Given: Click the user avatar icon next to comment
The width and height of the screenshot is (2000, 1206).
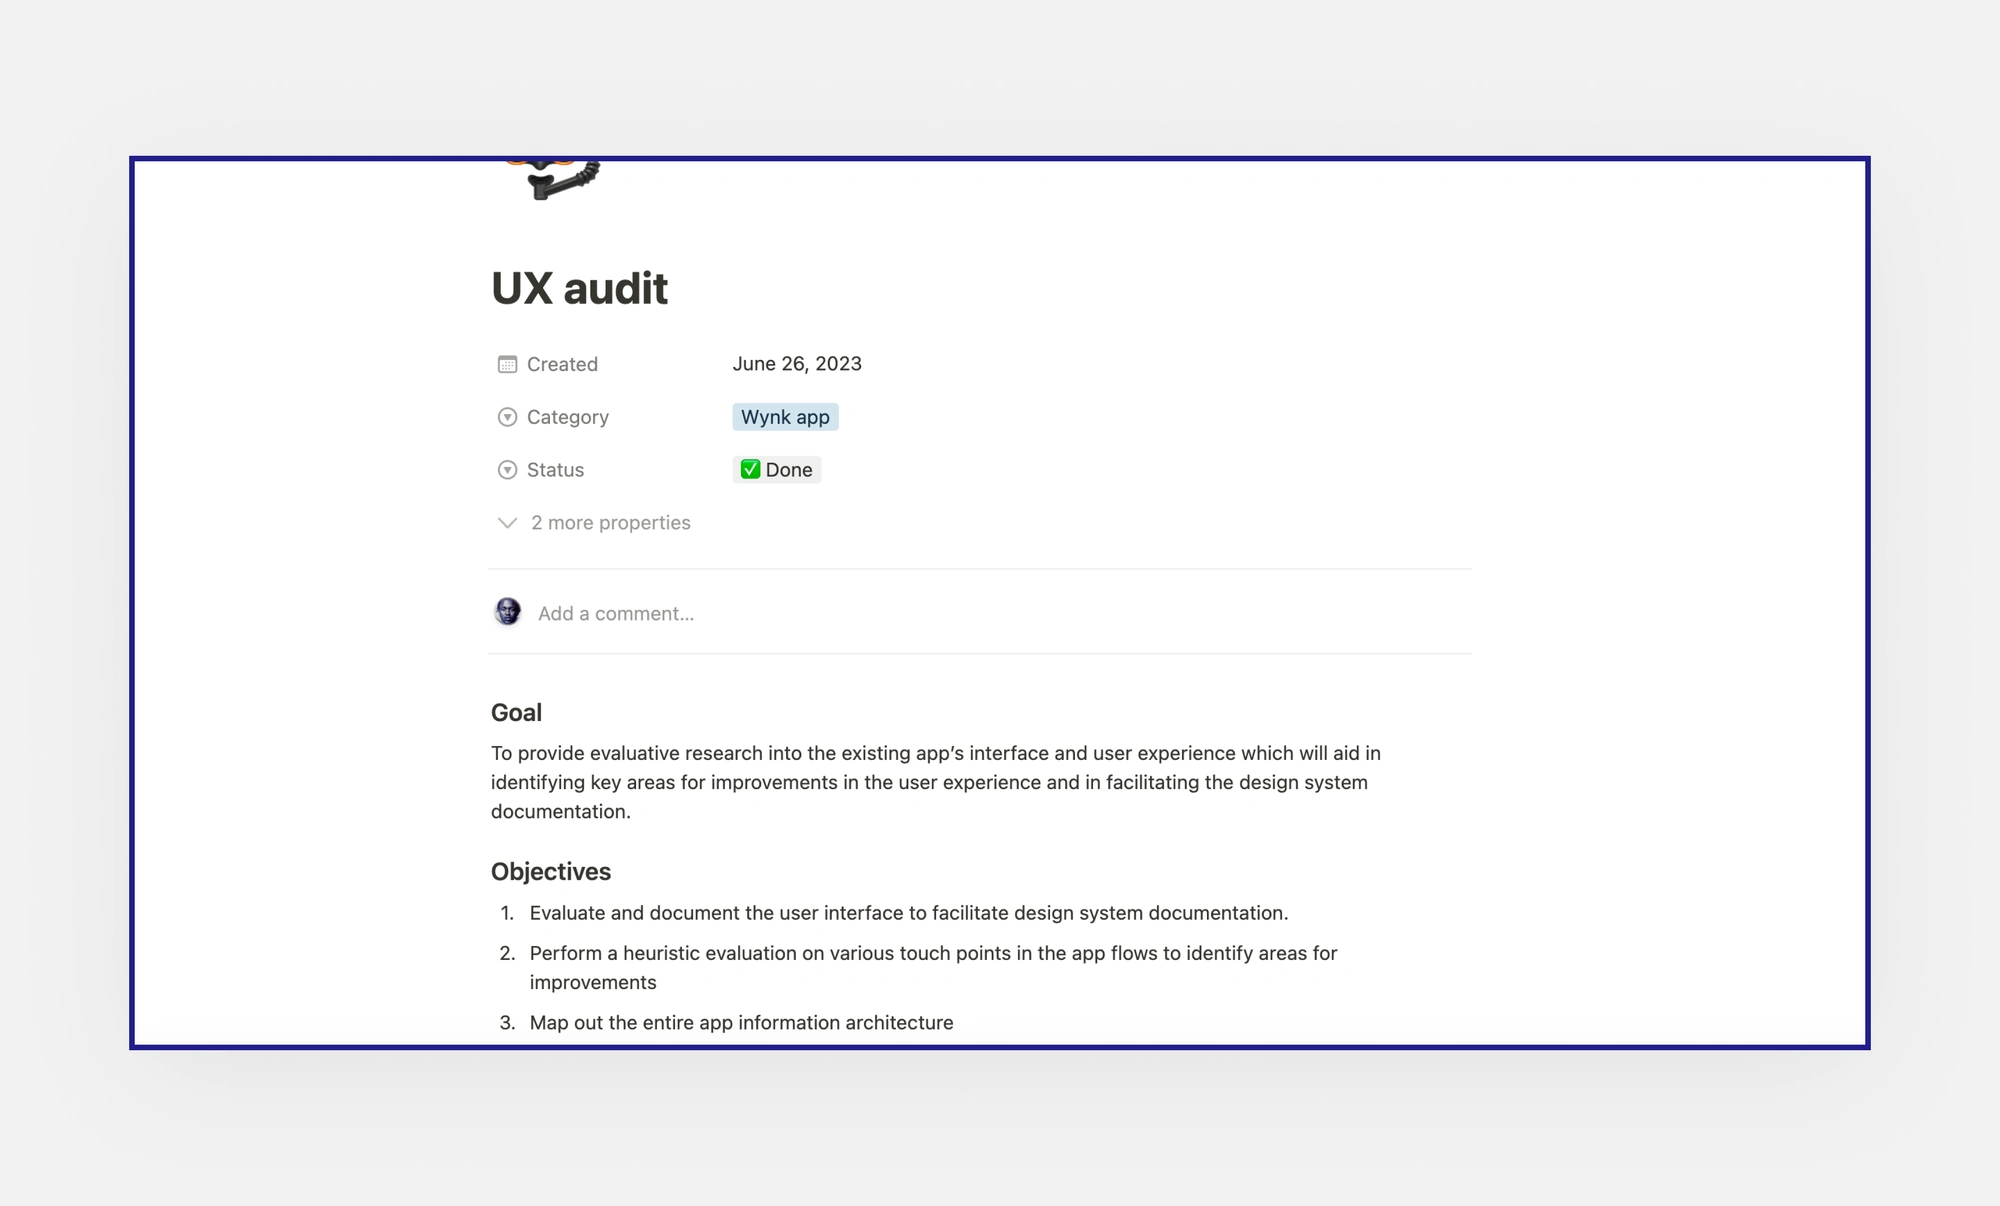Looking at the screenshot, I should pos(509,613).
